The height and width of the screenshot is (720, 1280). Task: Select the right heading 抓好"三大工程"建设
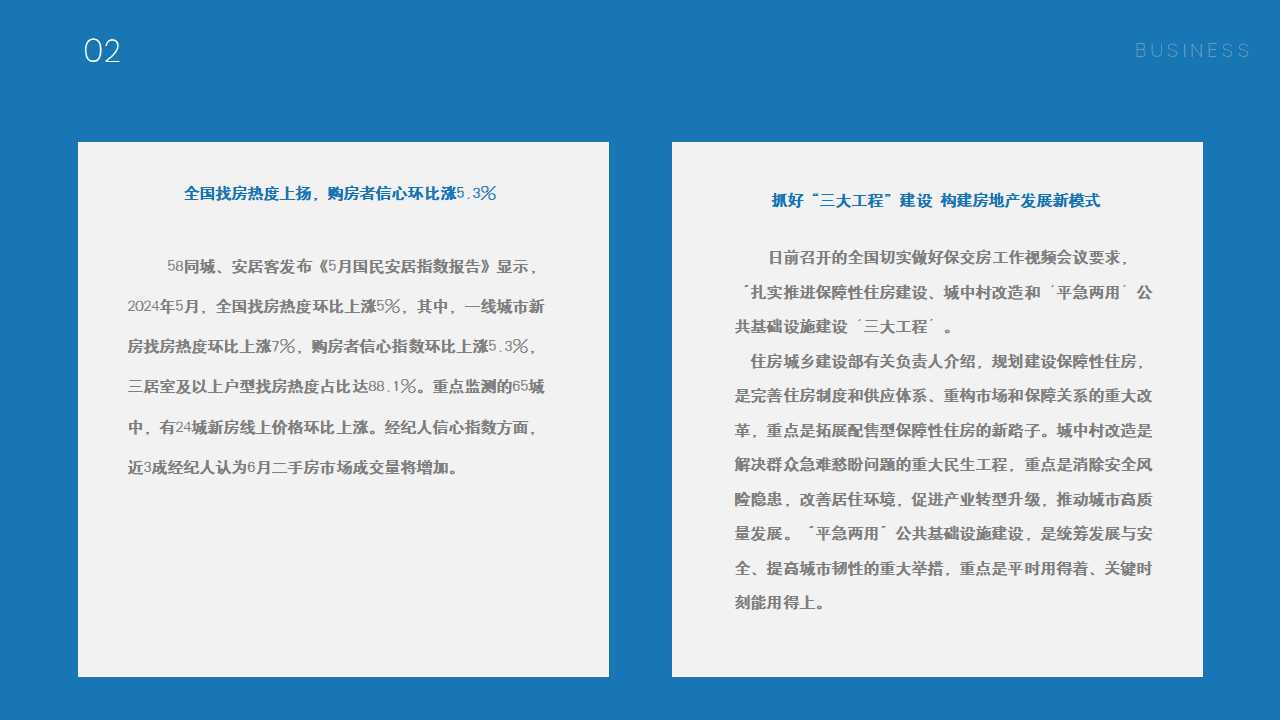tap(935, 201)
